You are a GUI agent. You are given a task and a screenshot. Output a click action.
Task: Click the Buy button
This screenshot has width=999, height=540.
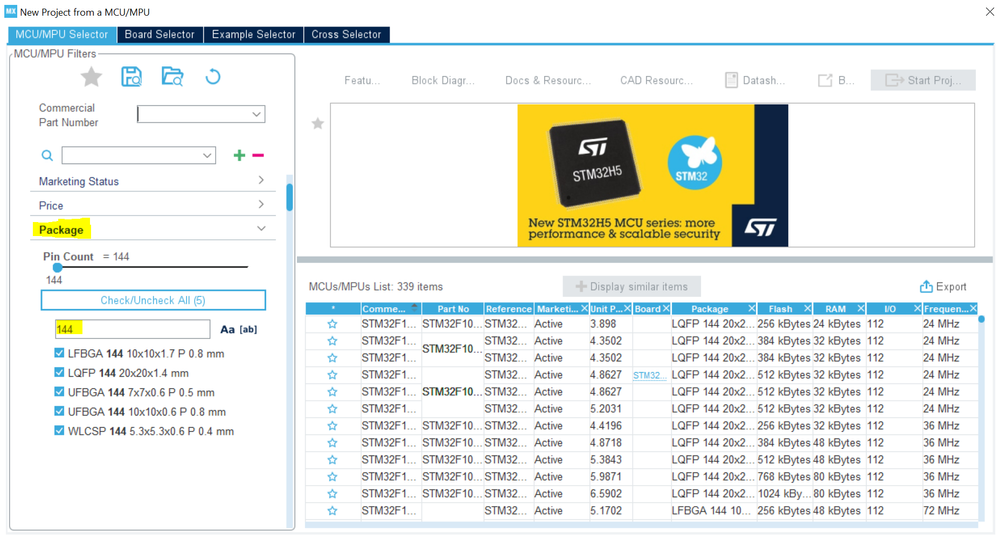[836, 80]
